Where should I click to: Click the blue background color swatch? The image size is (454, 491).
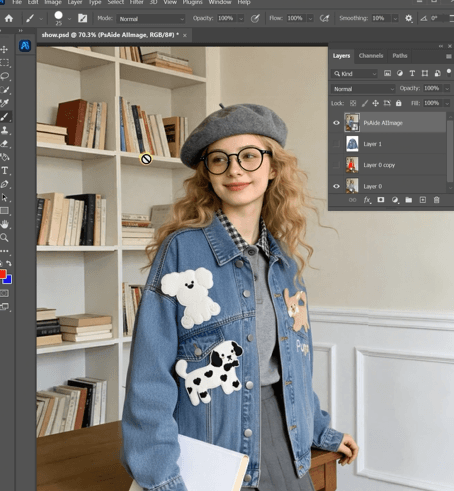point(8,280)
